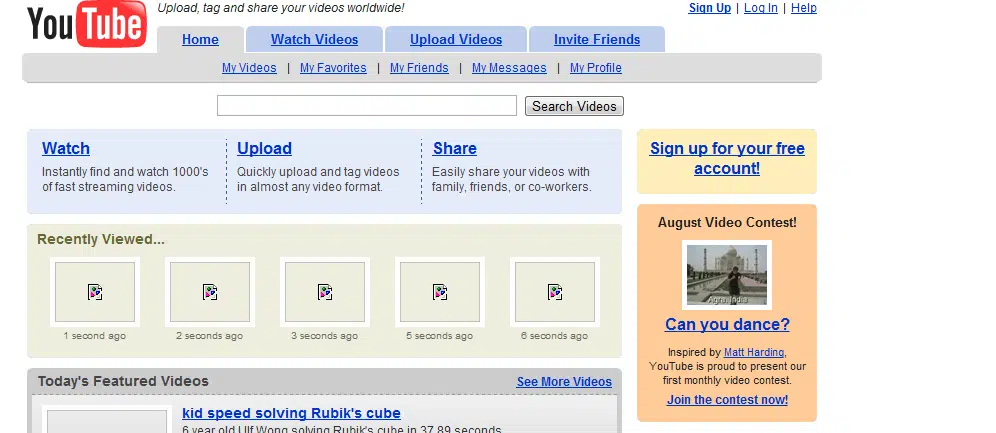The image size is (996, 433).
Task: Click the Agra India contest thumbnail
Action: click(x=727, y=275)
